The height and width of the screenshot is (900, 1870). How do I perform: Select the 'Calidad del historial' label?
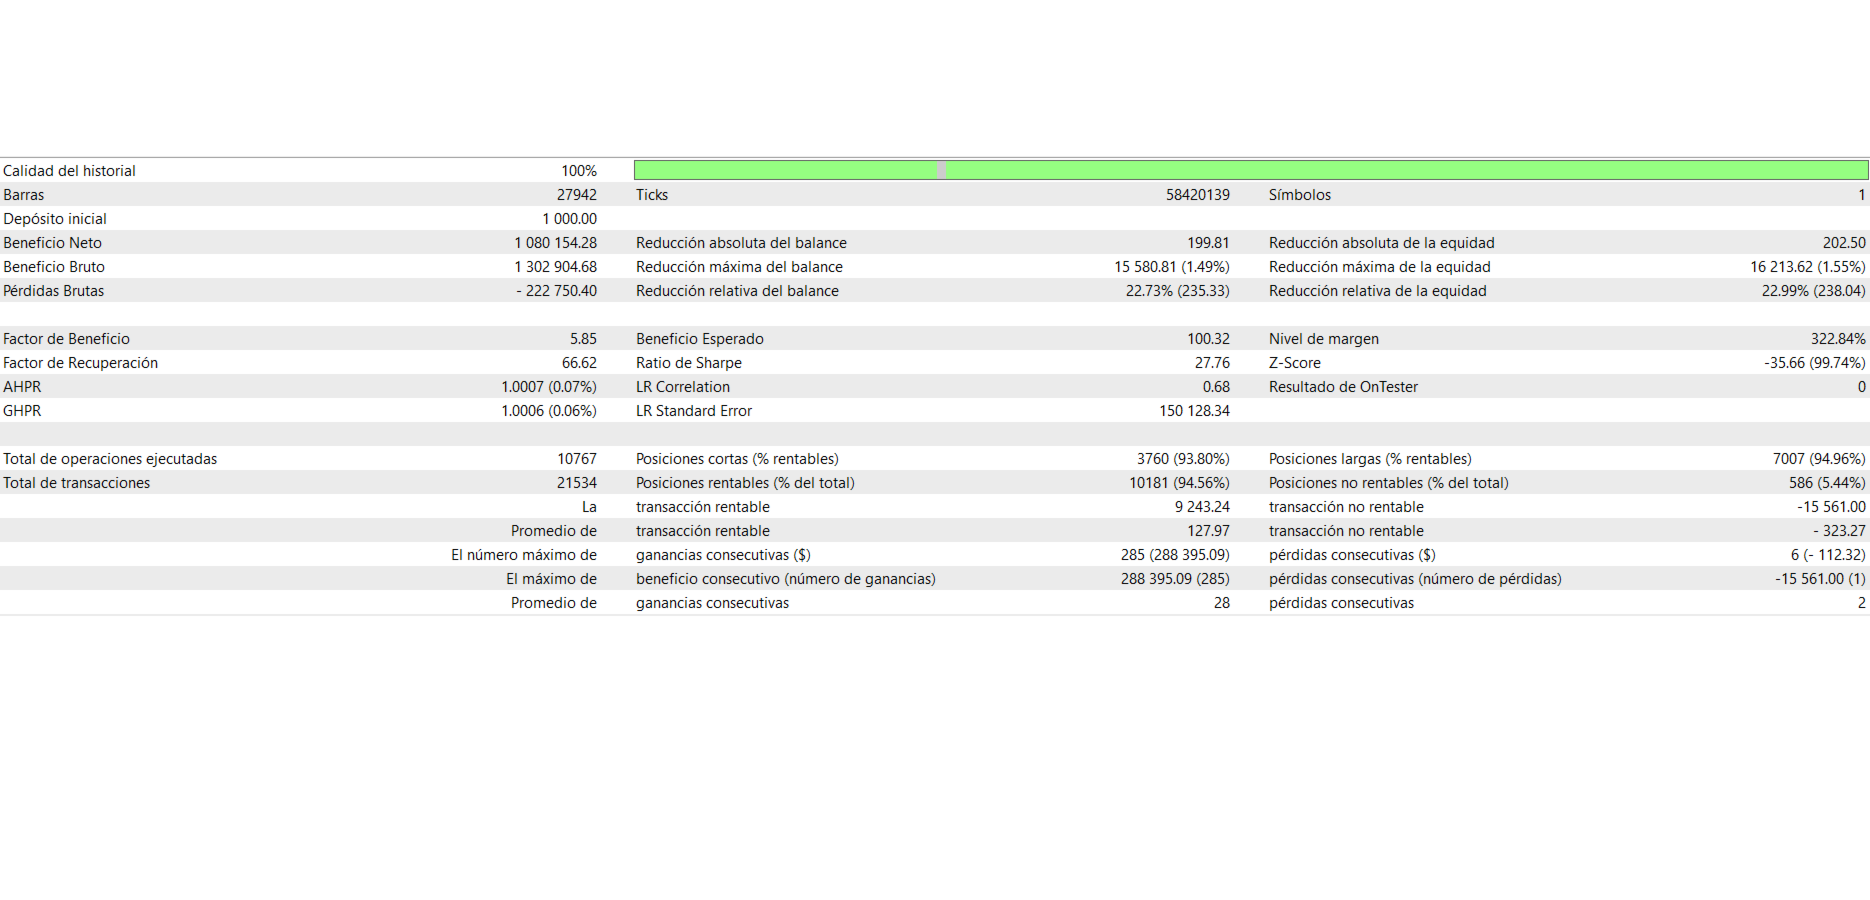[x=69, y=171]
